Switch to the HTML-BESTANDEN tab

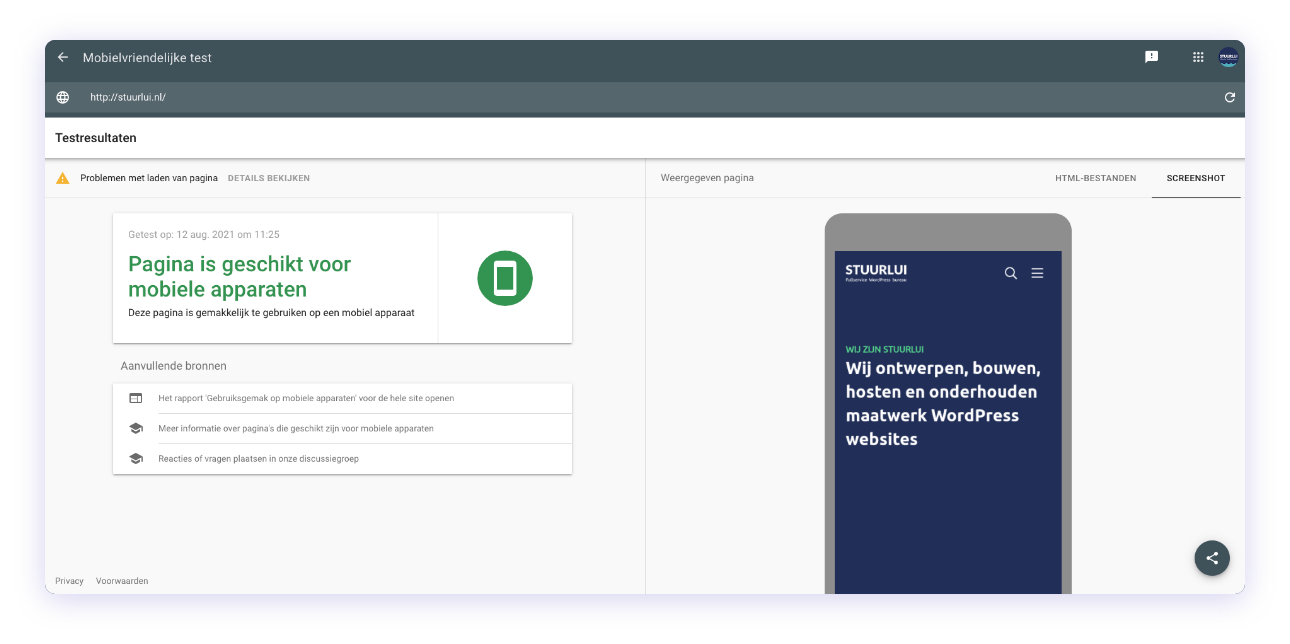1095,178
